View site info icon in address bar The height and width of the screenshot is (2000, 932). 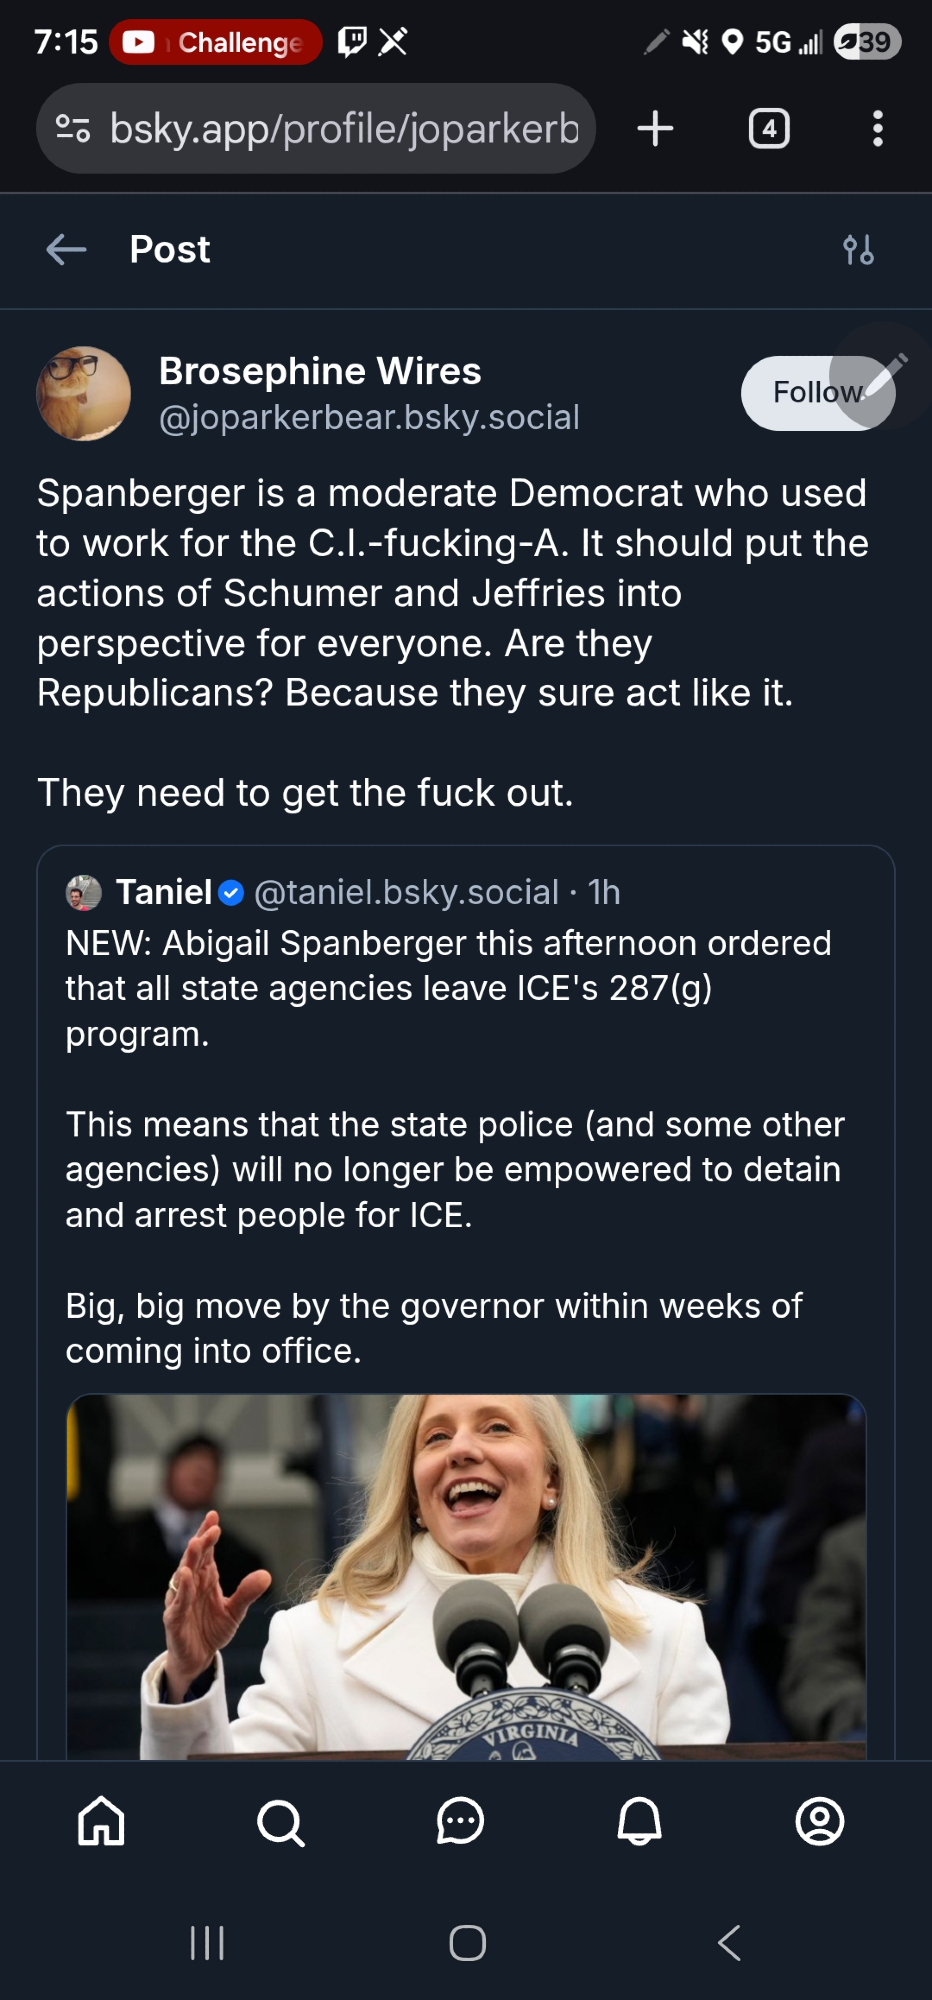tap(73, 129)
